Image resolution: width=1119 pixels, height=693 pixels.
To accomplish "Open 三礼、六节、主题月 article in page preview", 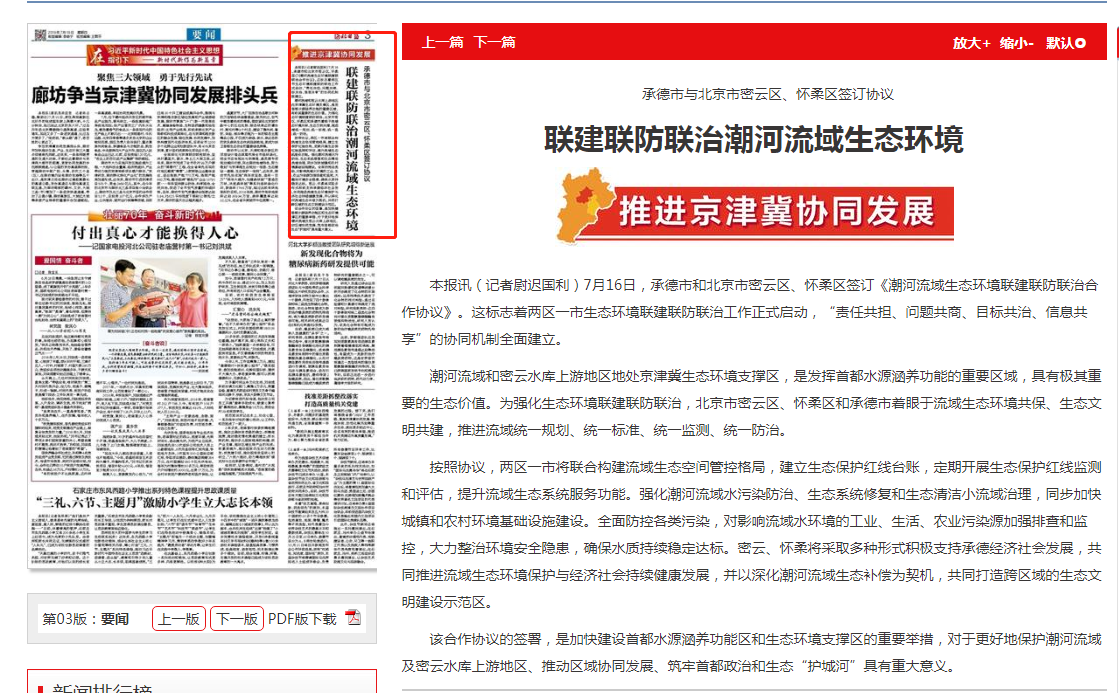I will click(x=154, y=501).
